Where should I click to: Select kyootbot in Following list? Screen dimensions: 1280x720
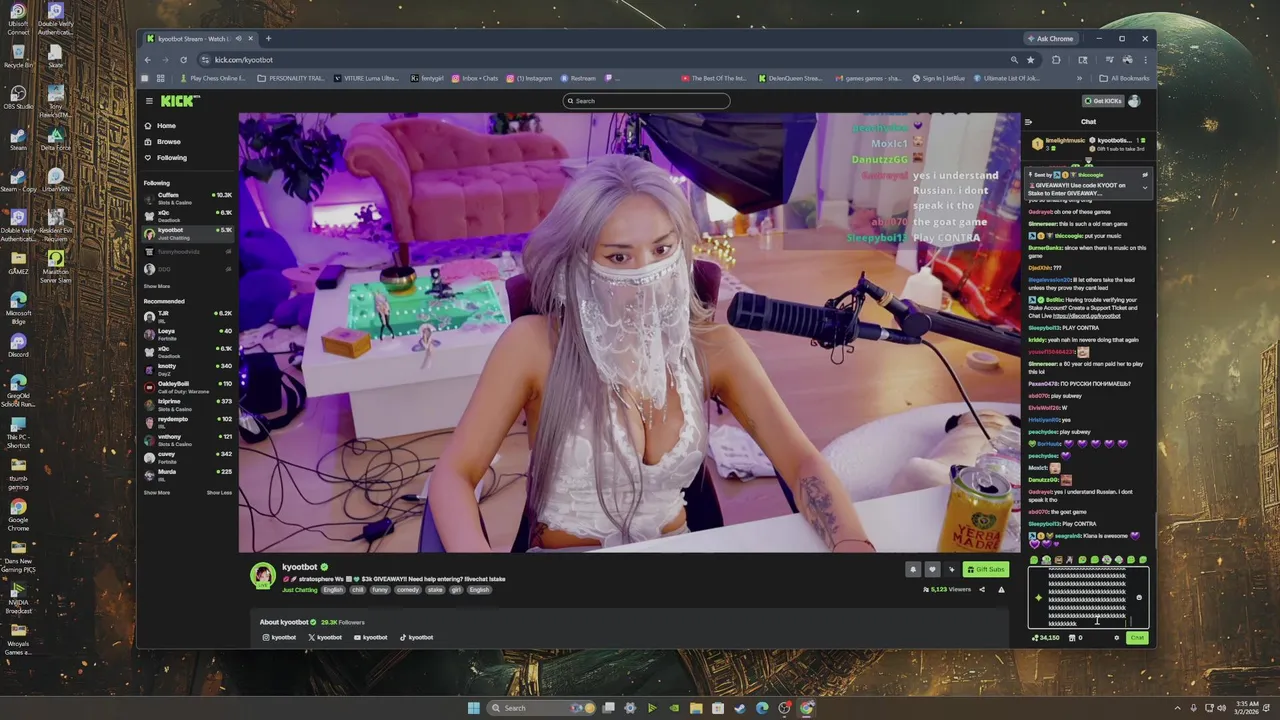tap(188, 232)
